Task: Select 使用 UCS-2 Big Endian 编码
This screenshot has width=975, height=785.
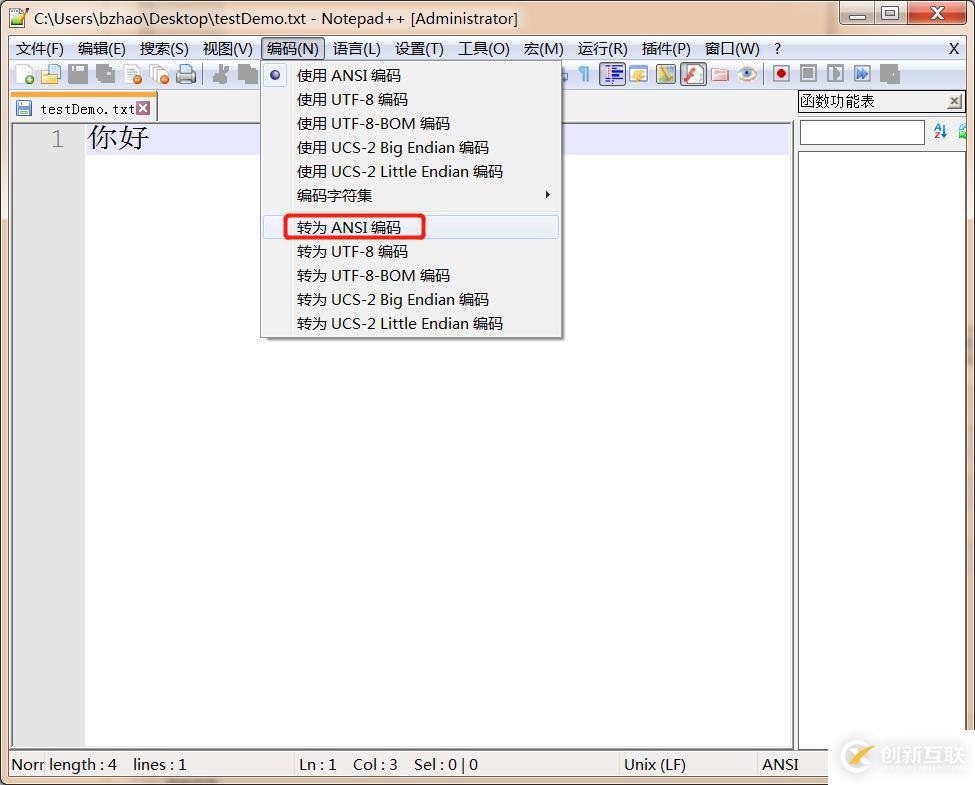Action: 411,147
